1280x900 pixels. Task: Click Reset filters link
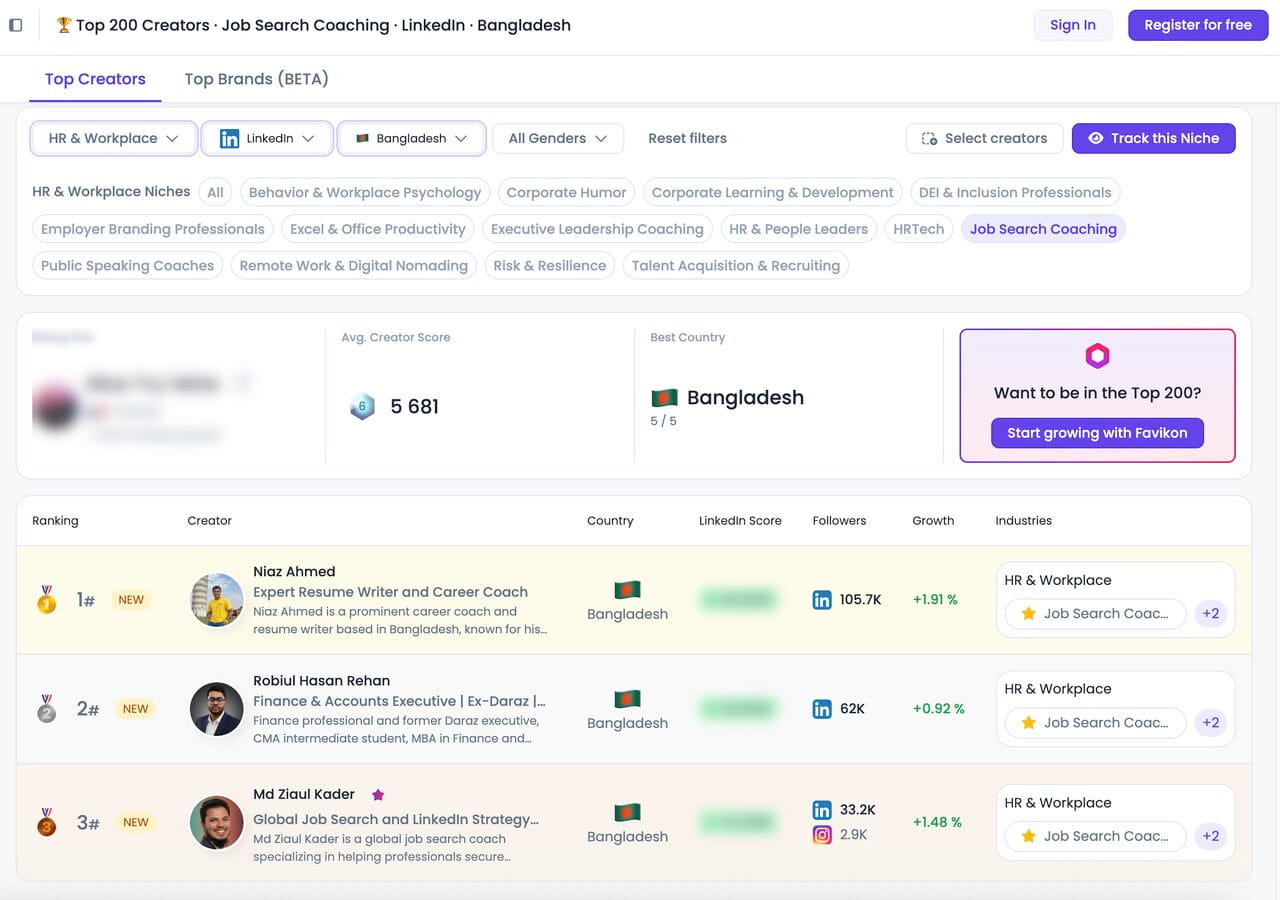[x=687, y=138]
